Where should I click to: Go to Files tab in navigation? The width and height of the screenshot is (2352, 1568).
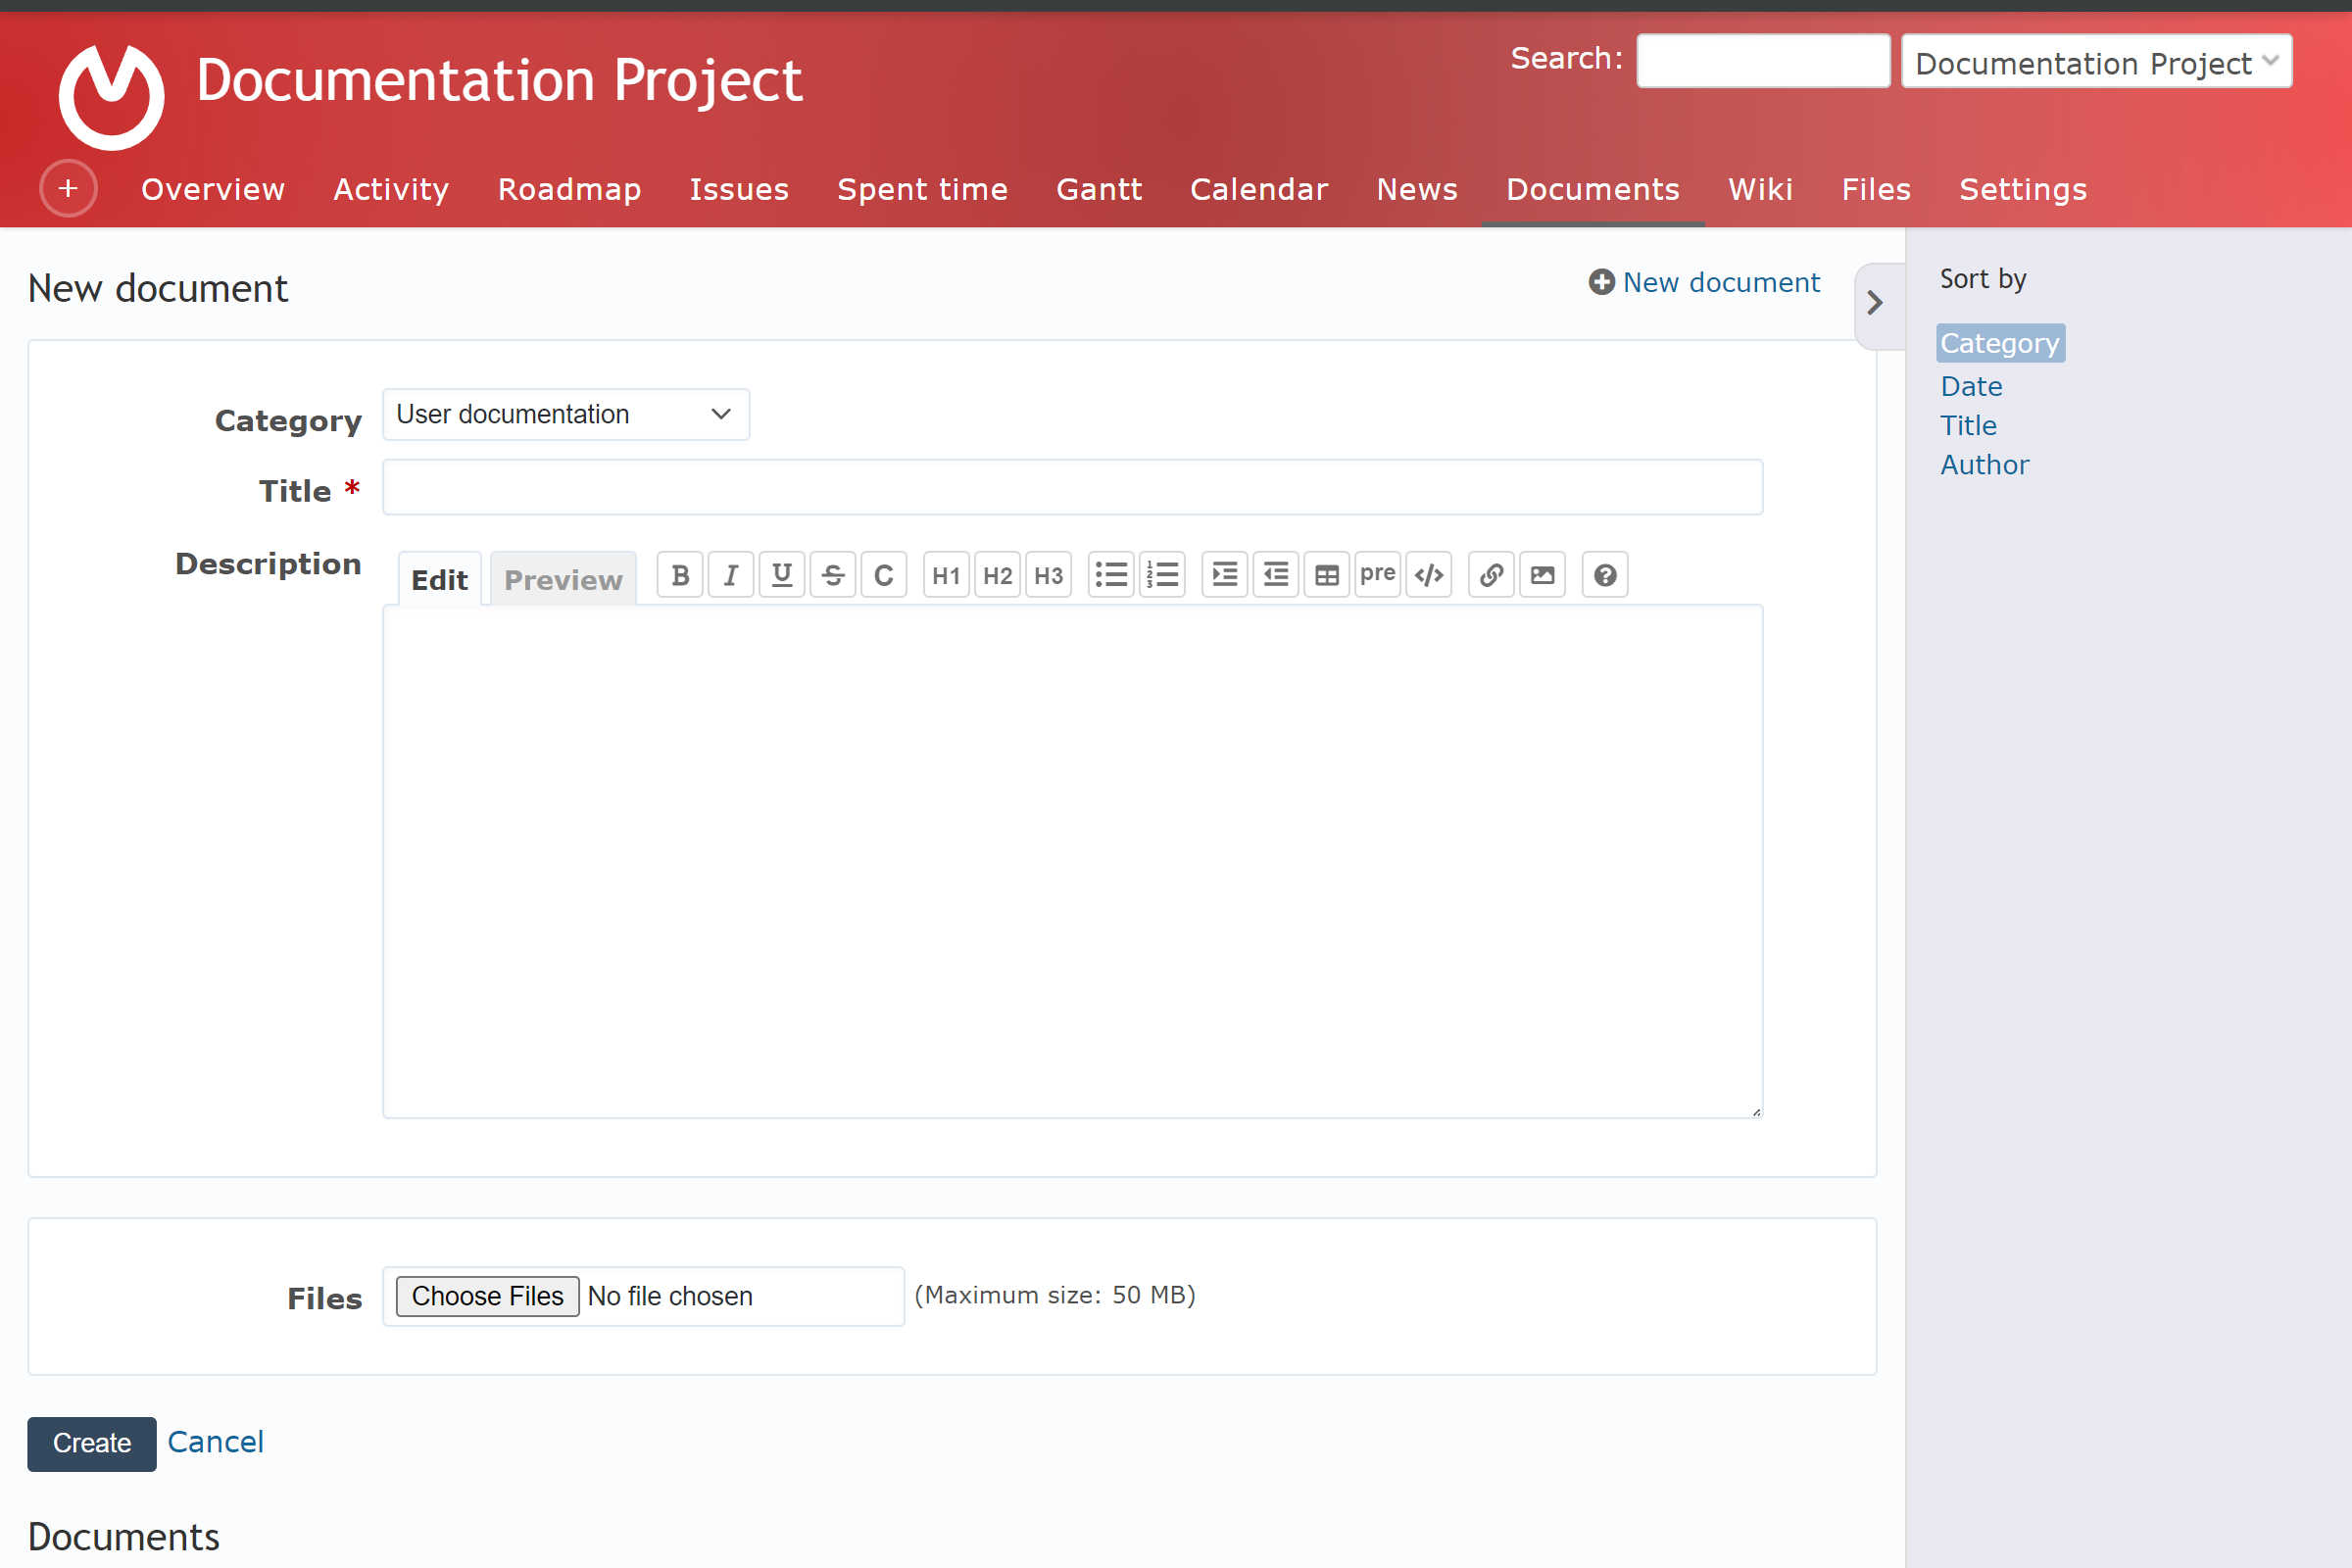click(x=1876, y=189)
